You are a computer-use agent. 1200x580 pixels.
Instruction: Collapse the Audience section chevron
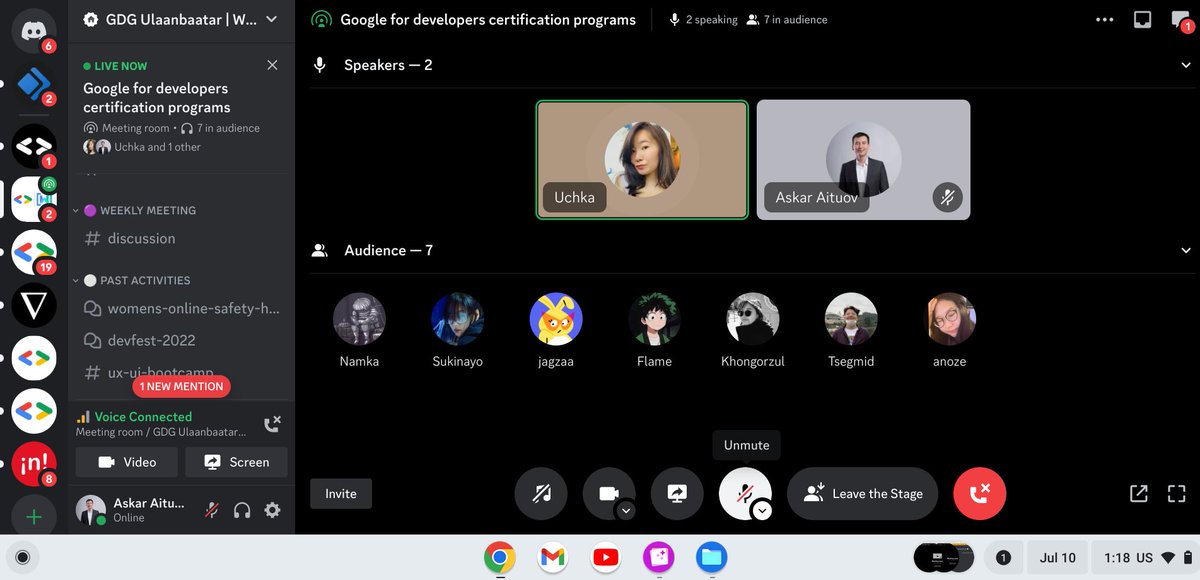pyautogui.click(x=1186, y=250)
